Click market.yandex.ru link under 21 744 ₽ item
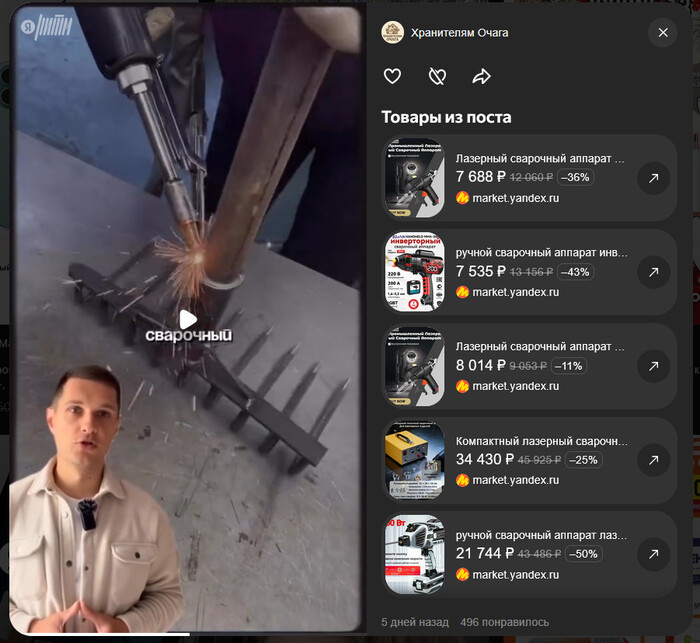 coord(516,575)
